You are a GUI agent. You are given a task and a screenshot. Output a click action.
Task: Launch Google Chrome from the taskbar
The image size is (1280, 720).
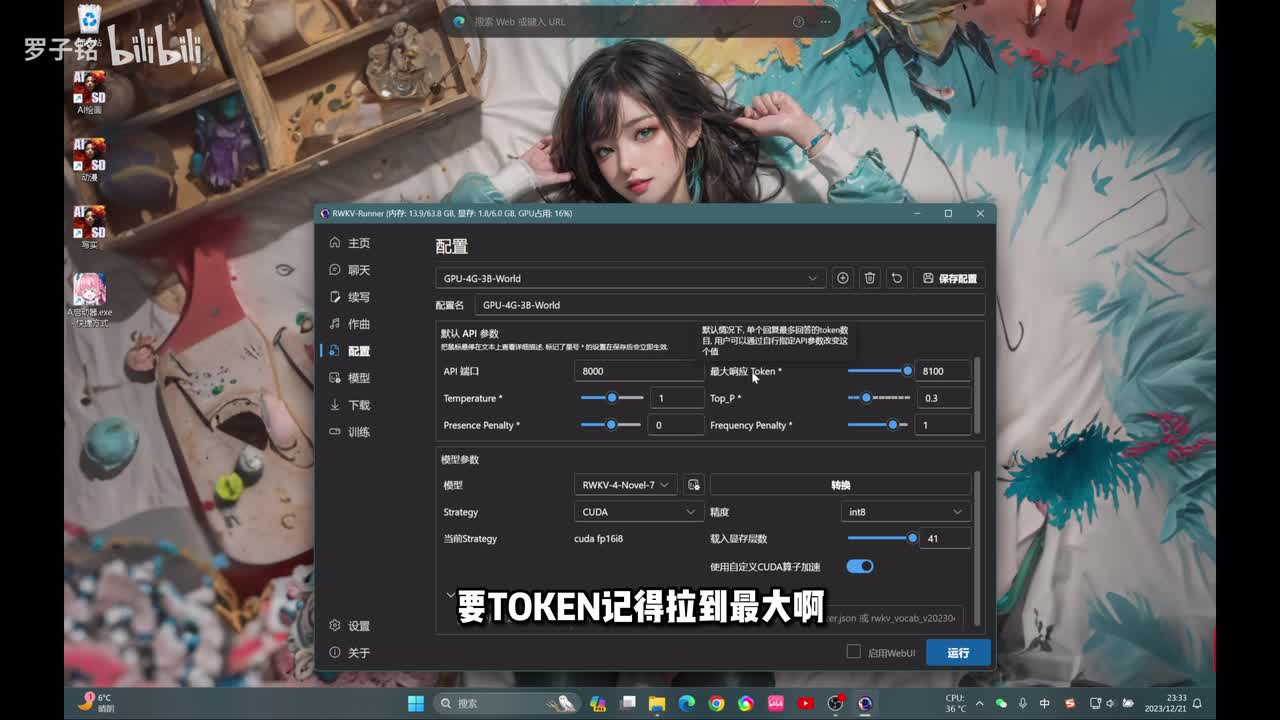[x=716, y=703]
